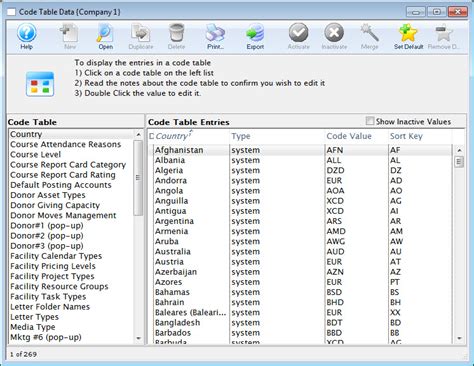Select Donor Moves Management code table

71,215
